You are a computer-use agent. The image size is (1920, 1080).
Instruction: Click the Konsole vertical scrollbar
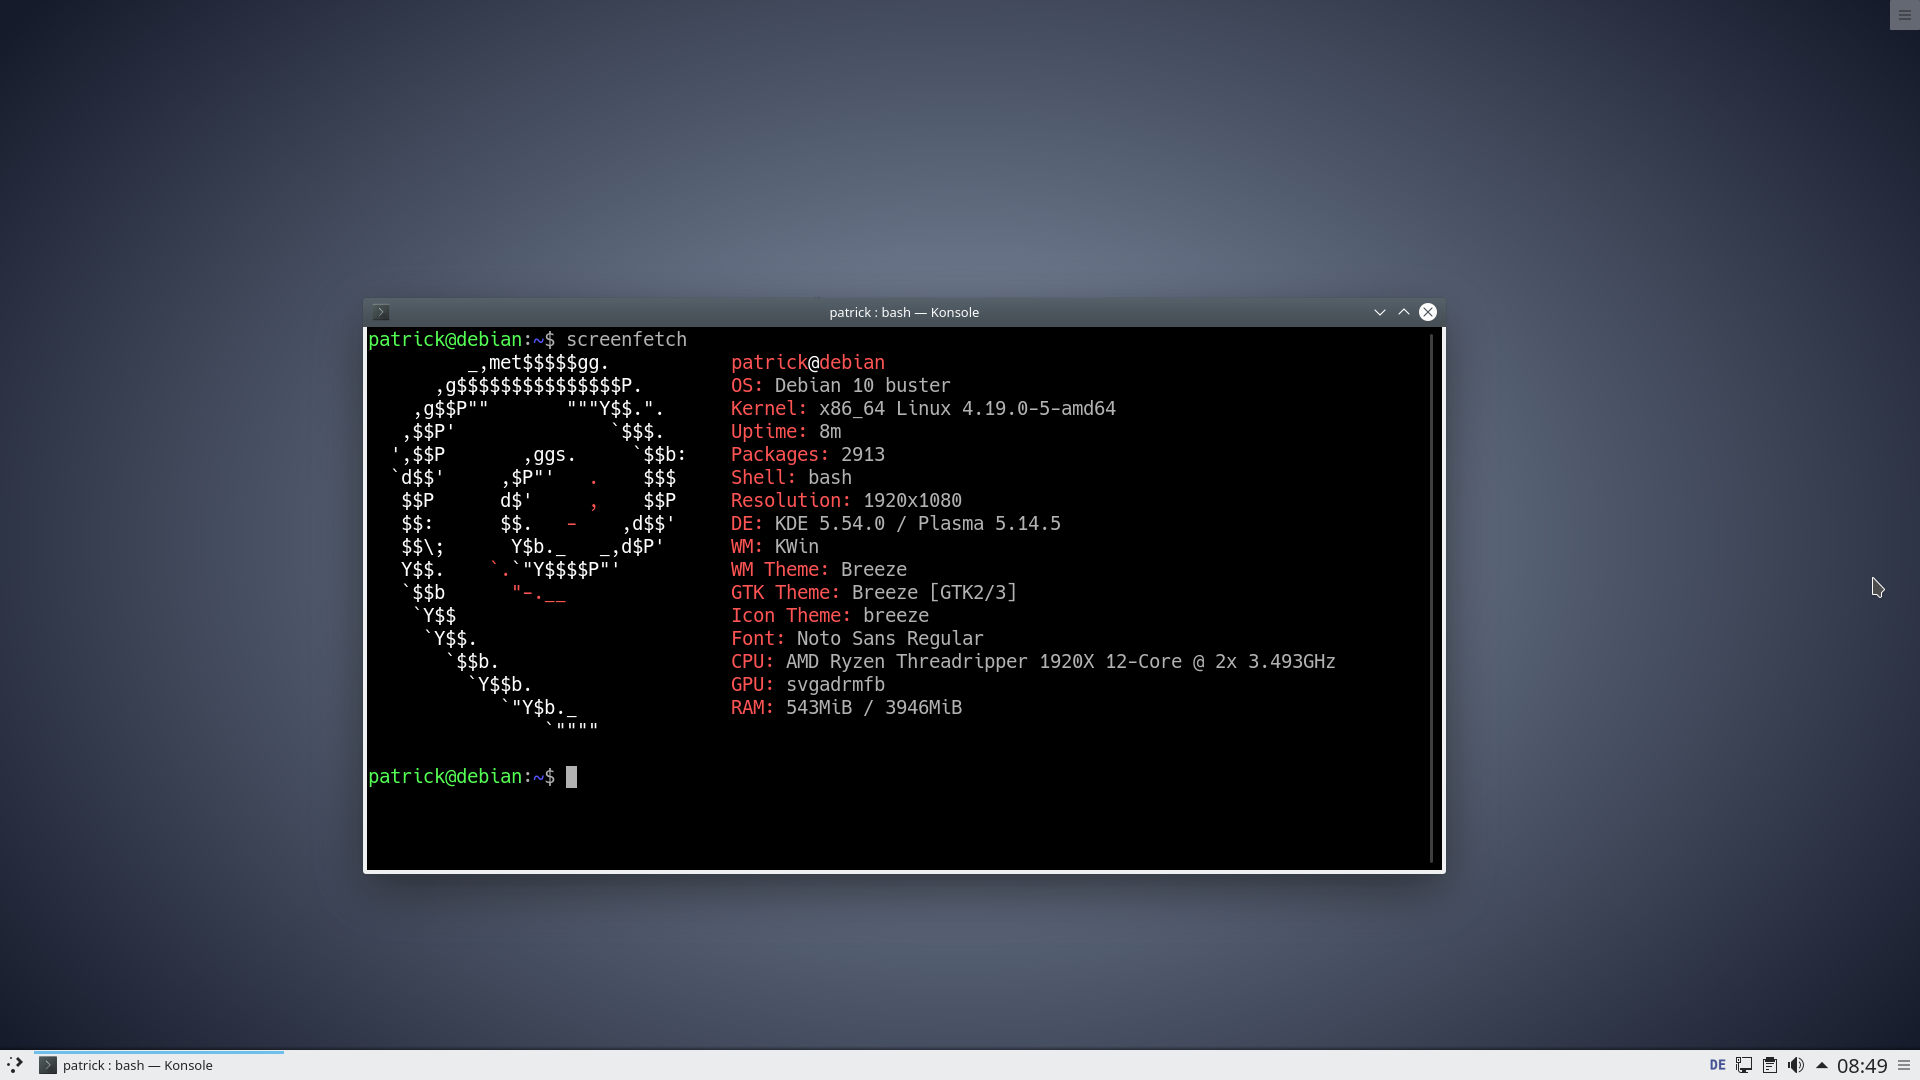pyautogui.click(x=1432, y=598)
